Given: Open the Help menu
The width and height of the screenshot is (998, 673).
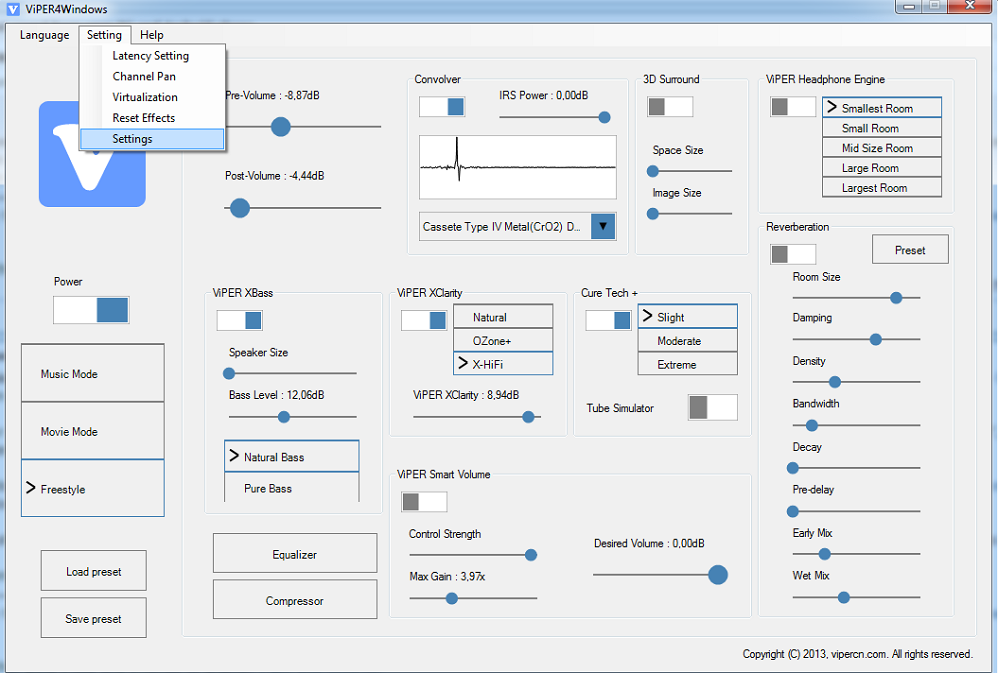Looking at the screenshot, I should point(151,35).
